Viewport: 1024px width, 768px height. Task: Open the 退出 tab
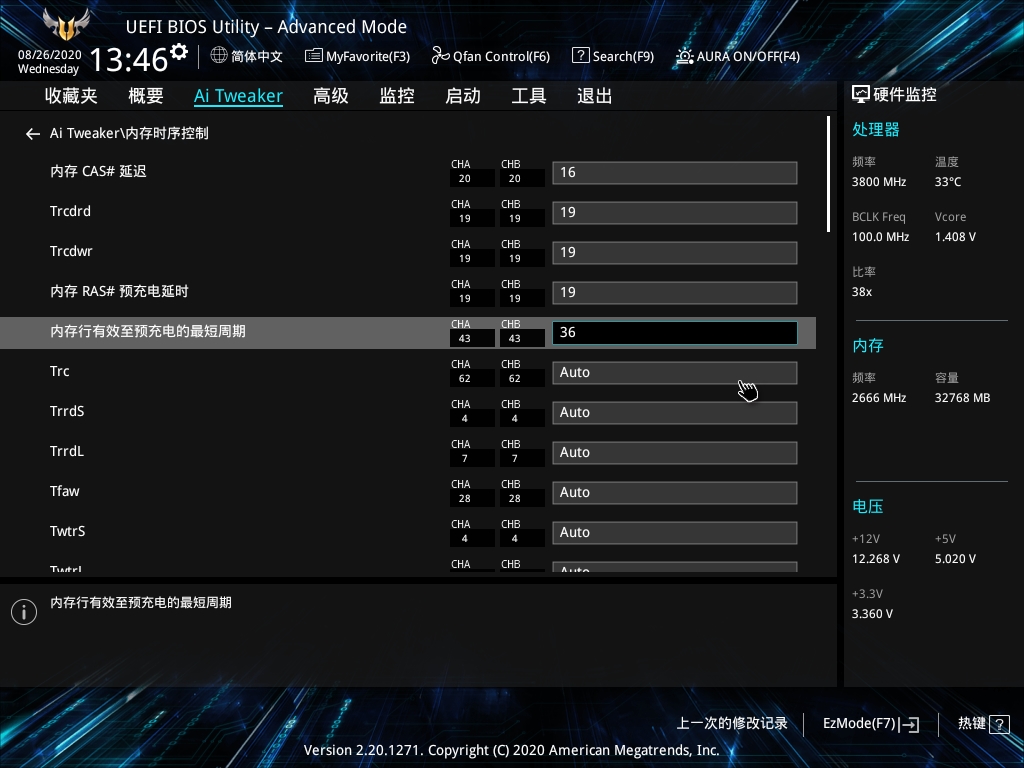pos(594,96)
